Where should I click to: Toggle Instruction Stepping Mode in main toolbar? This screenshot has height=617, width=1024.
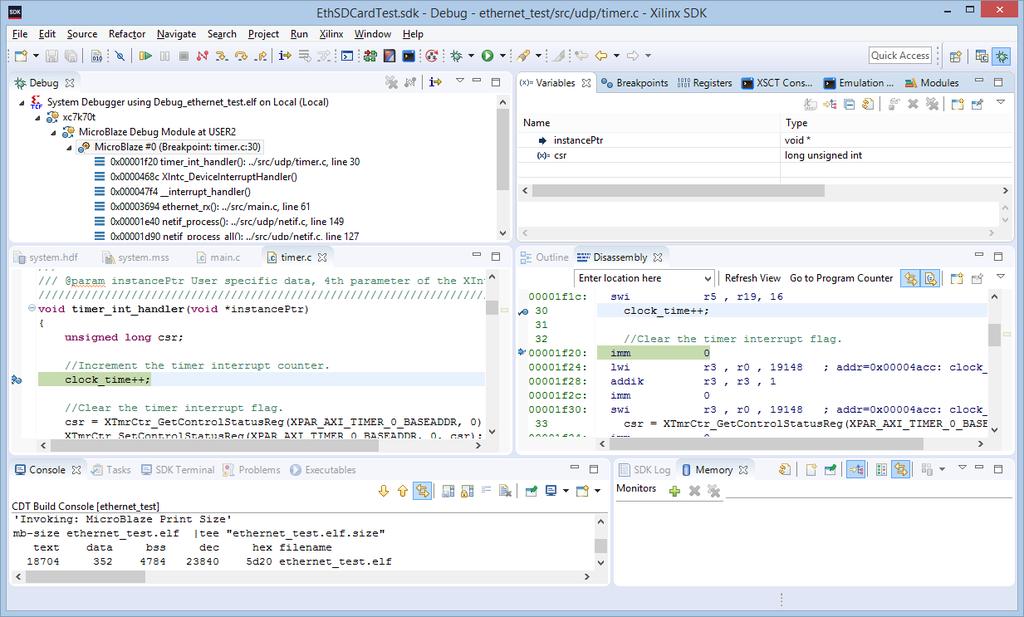(x=285, y=56)
